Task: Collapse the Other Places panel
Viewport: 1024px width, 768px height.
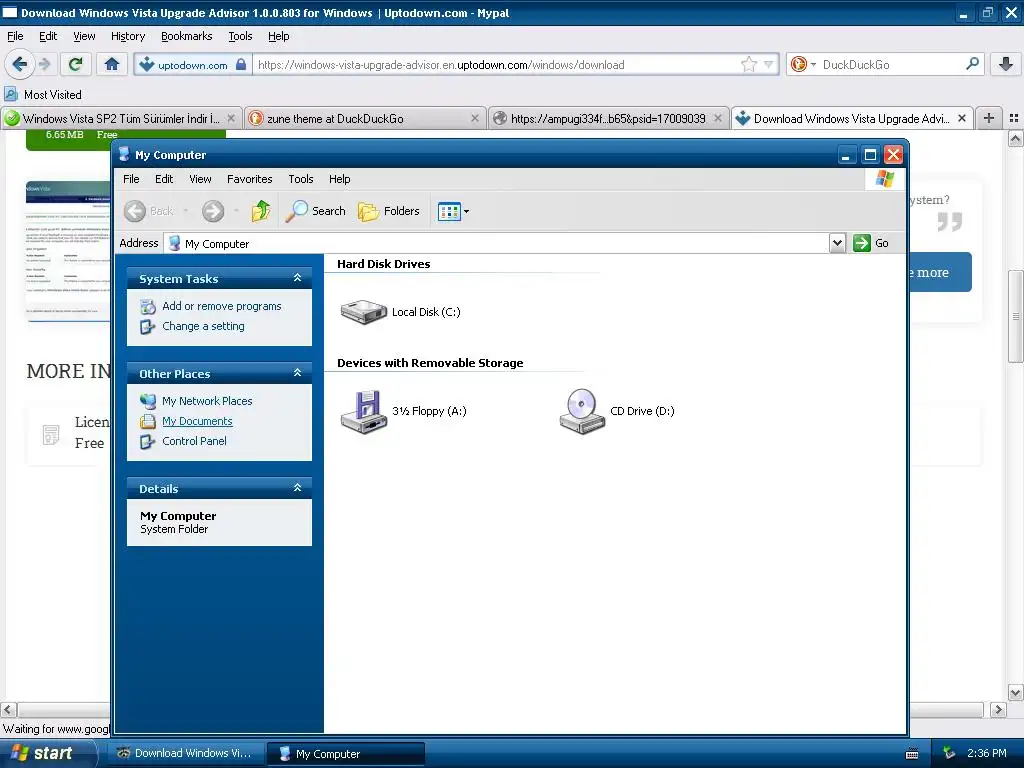Action: point(297,373)
